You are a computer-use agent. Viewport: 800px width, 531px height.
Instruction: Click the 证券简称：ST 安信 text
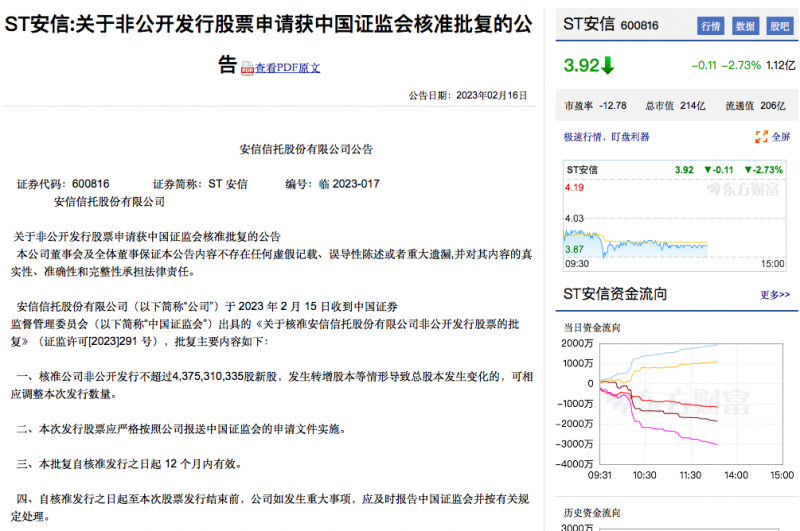[x=200, y=184]
